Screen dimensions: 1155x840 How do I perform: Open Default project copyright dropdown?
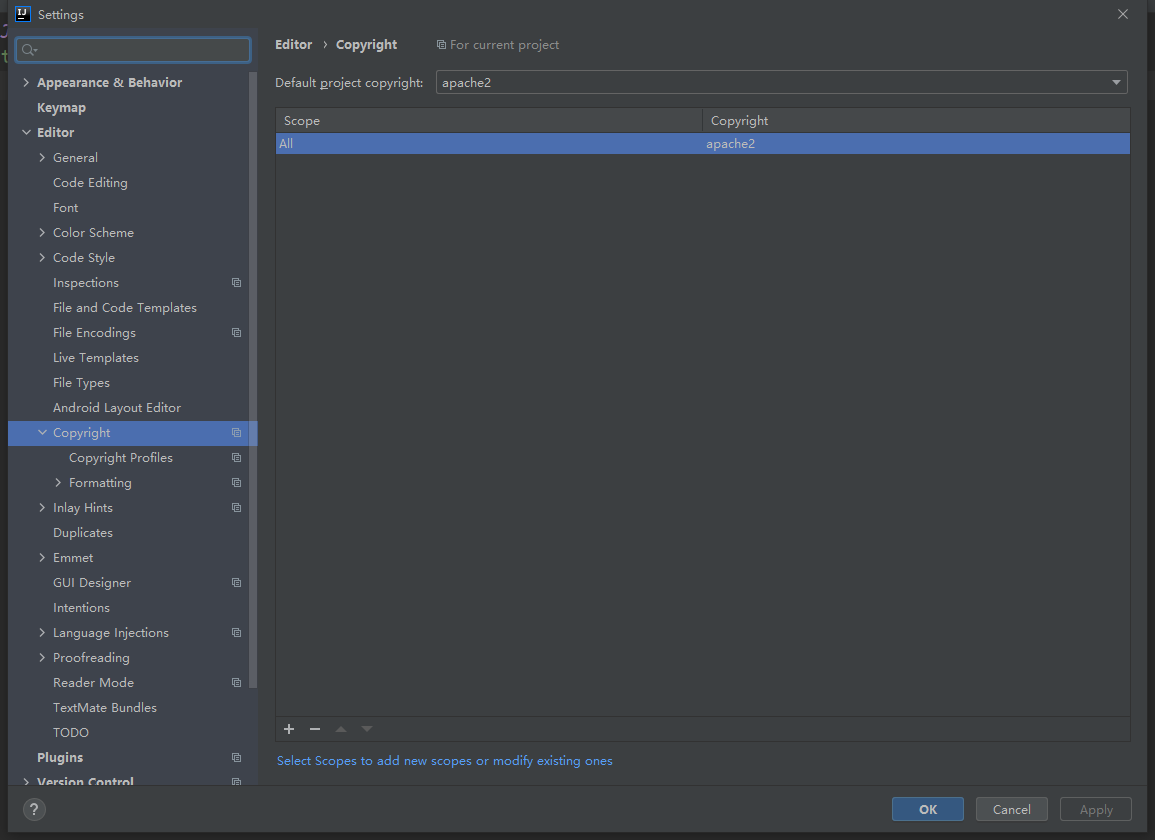782,83
